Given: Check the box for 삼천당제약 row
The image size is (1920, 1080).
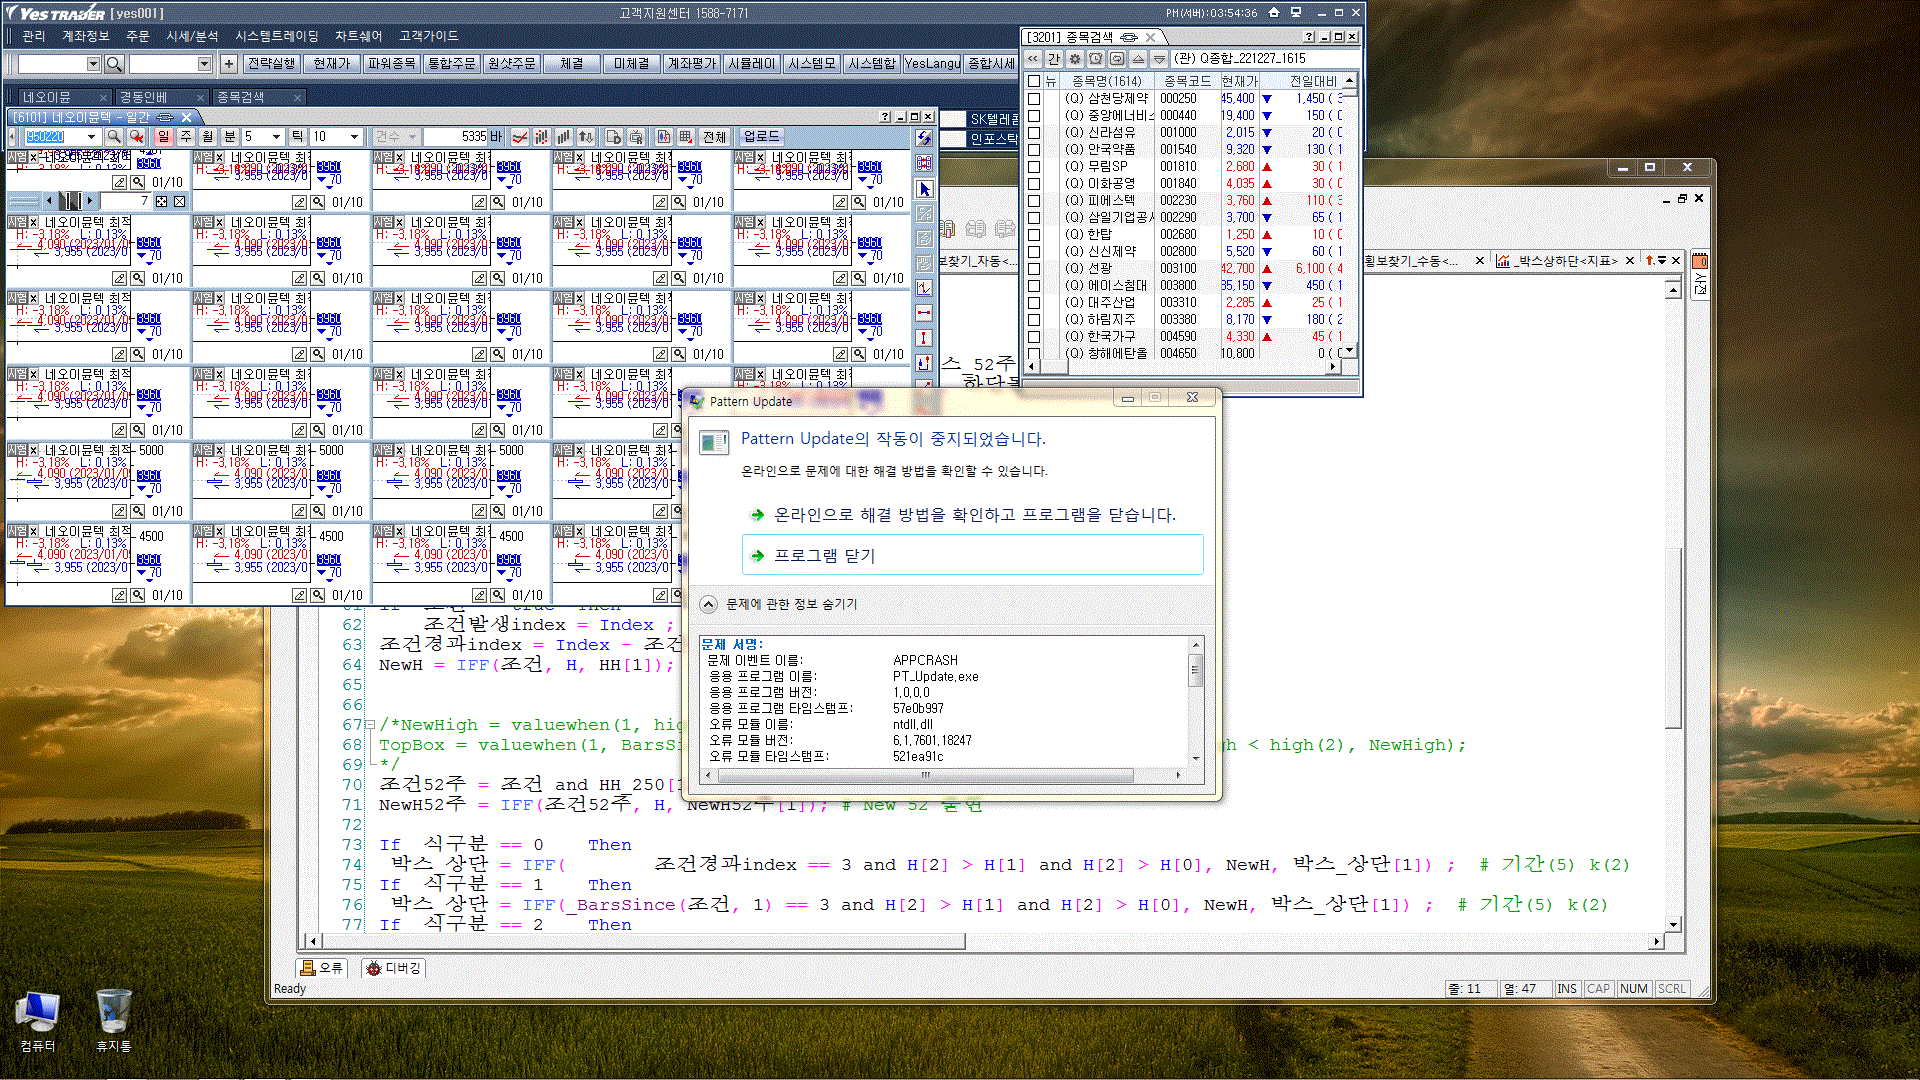Looking at the screenshot, I should click(1034, 99).
